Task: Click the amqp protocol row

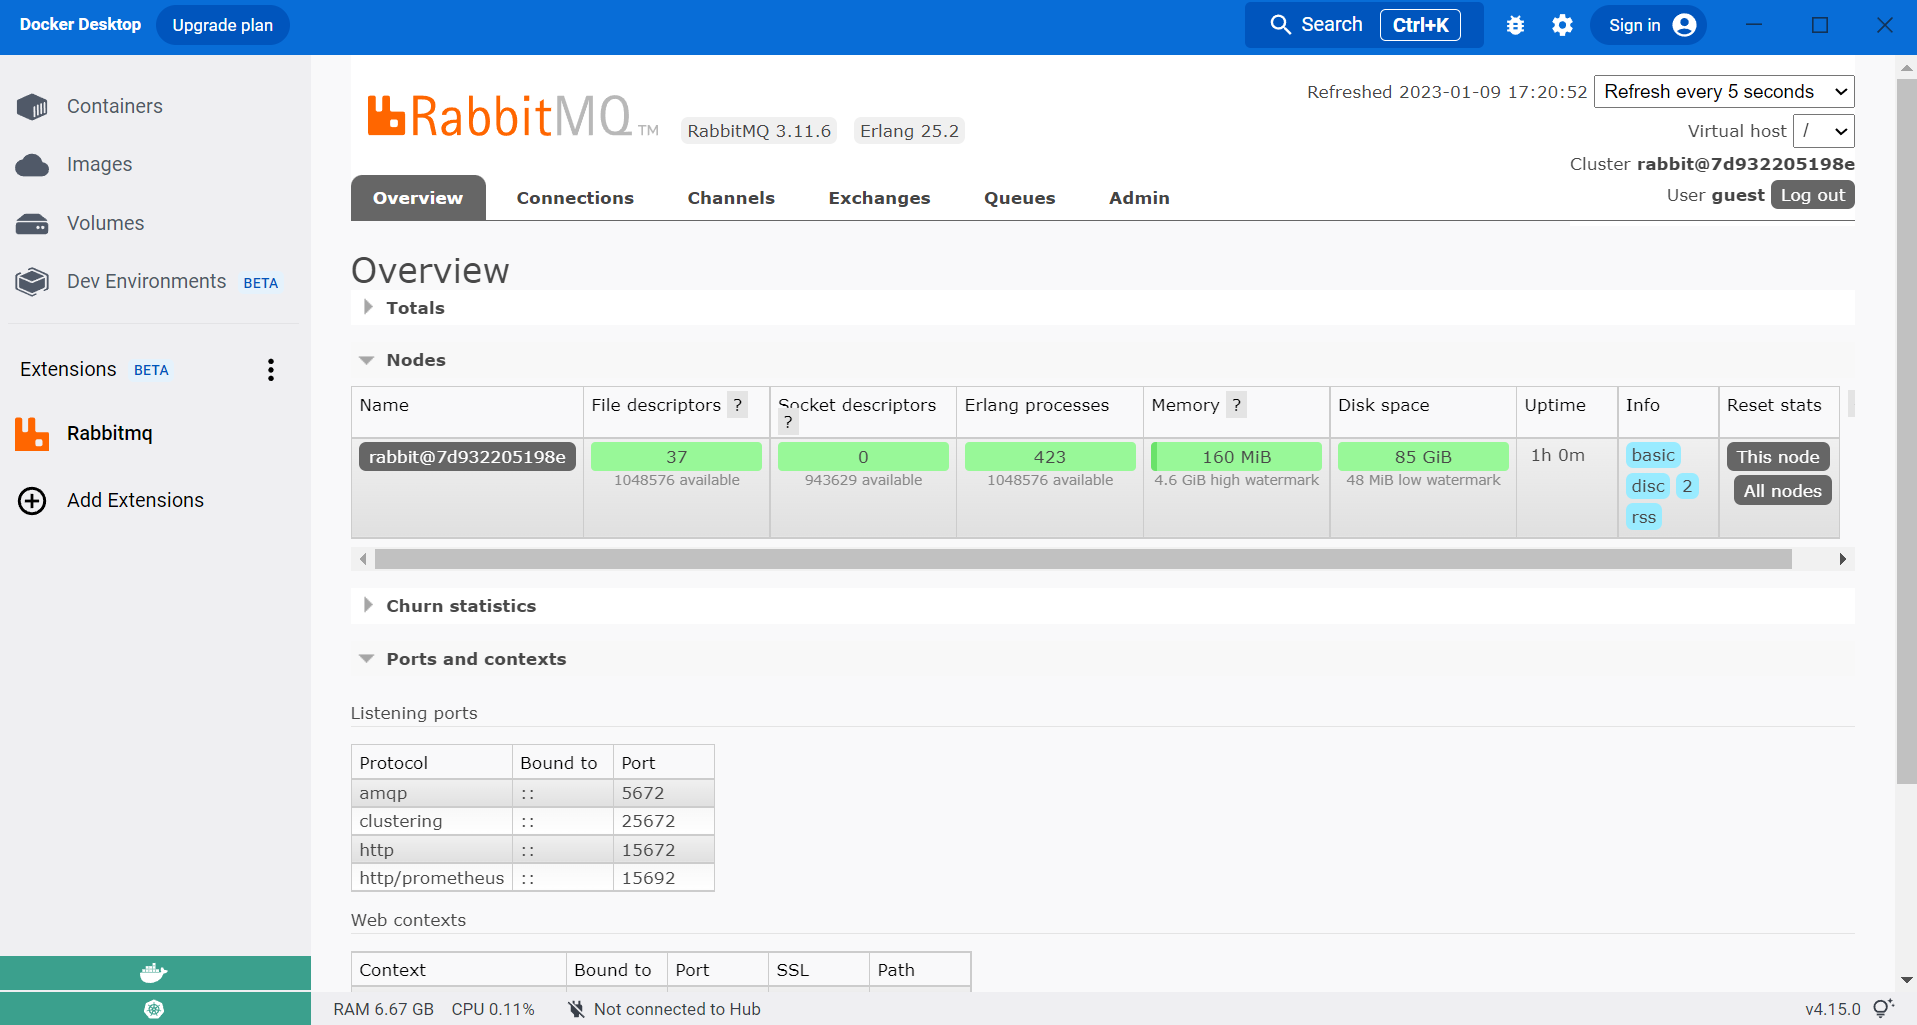Action: (532, 793)
